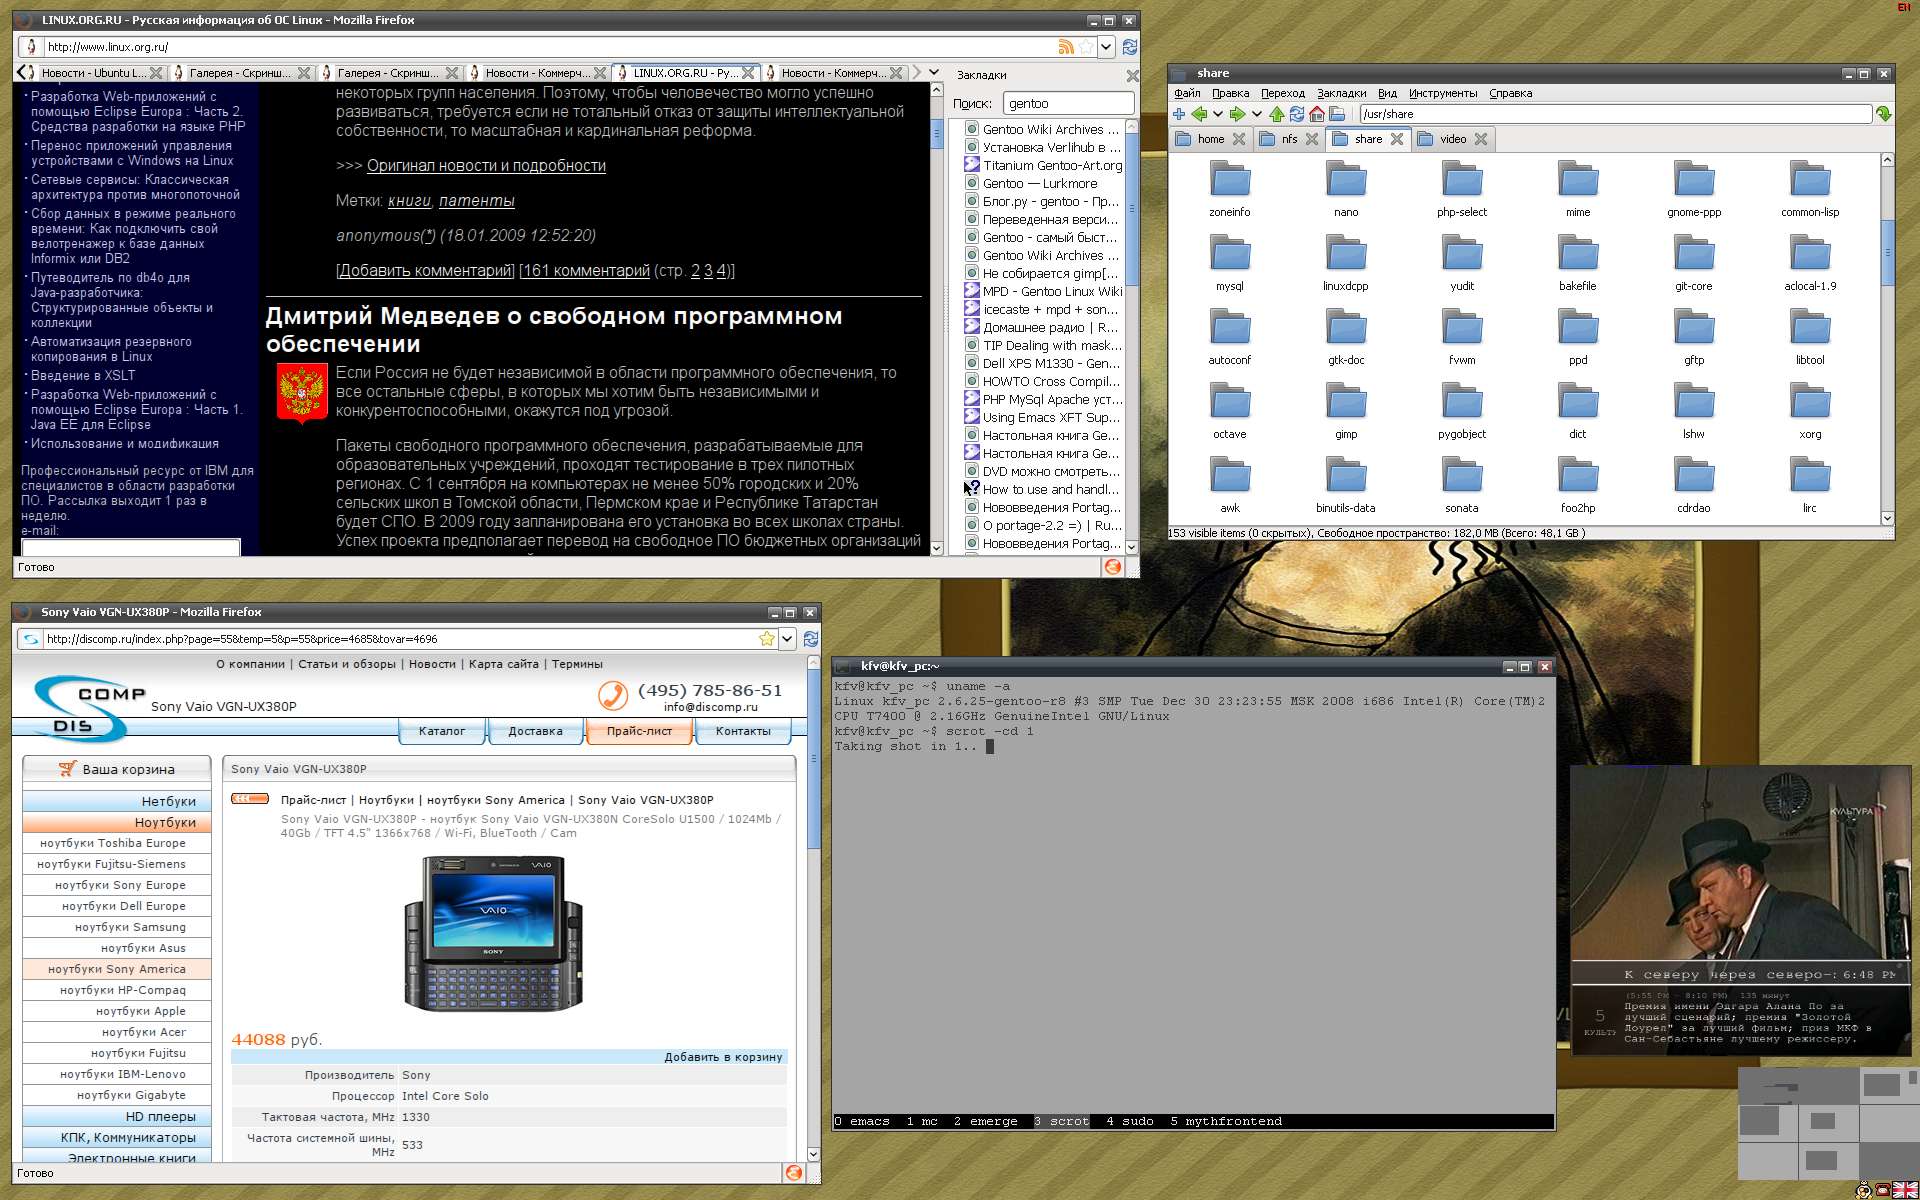
Task: Click status bar icon in linux.org.ru Firefox window
Action: pyautogui.click(x=1112, y=567)
